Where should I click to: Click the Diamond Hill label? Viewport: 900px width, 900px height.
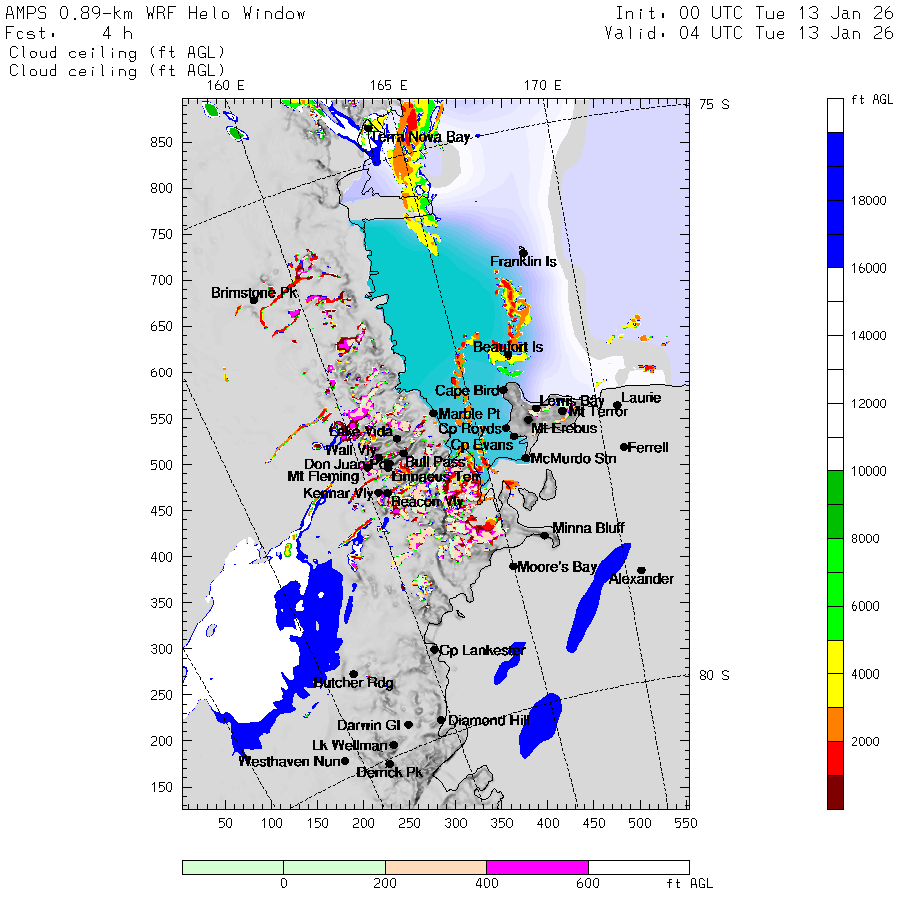488,720
